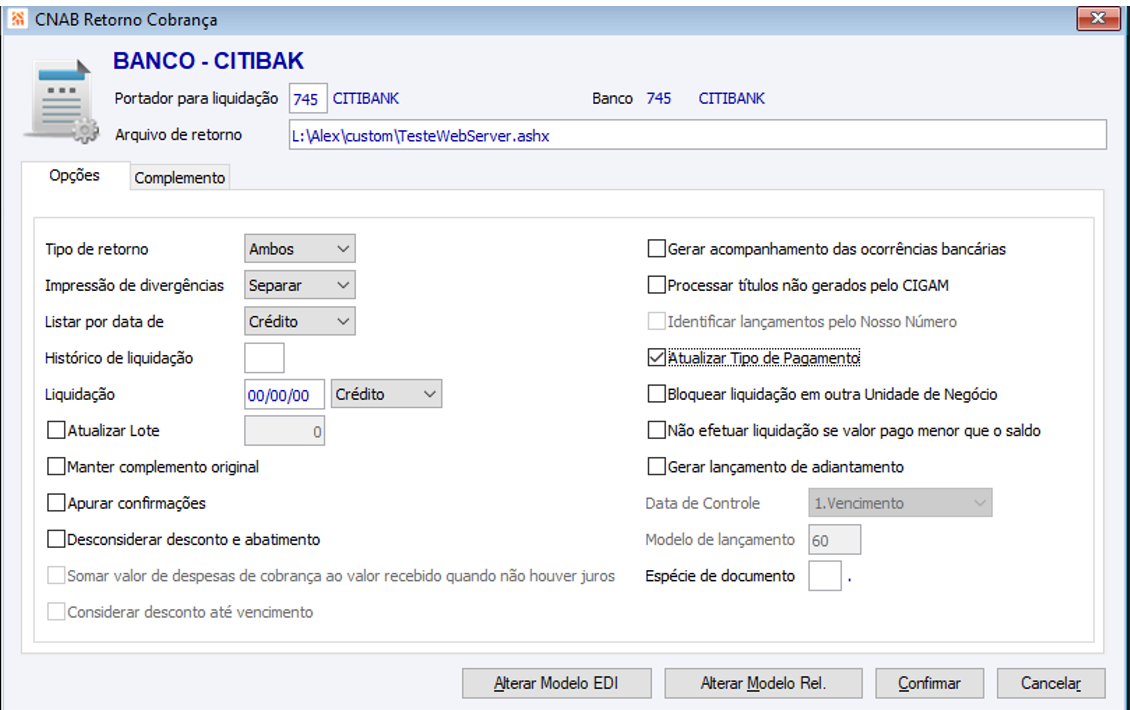Click the Liquidação date field
Image resolution: width=1130 pixels, height=710 pixels.
[x=284, y=394]
